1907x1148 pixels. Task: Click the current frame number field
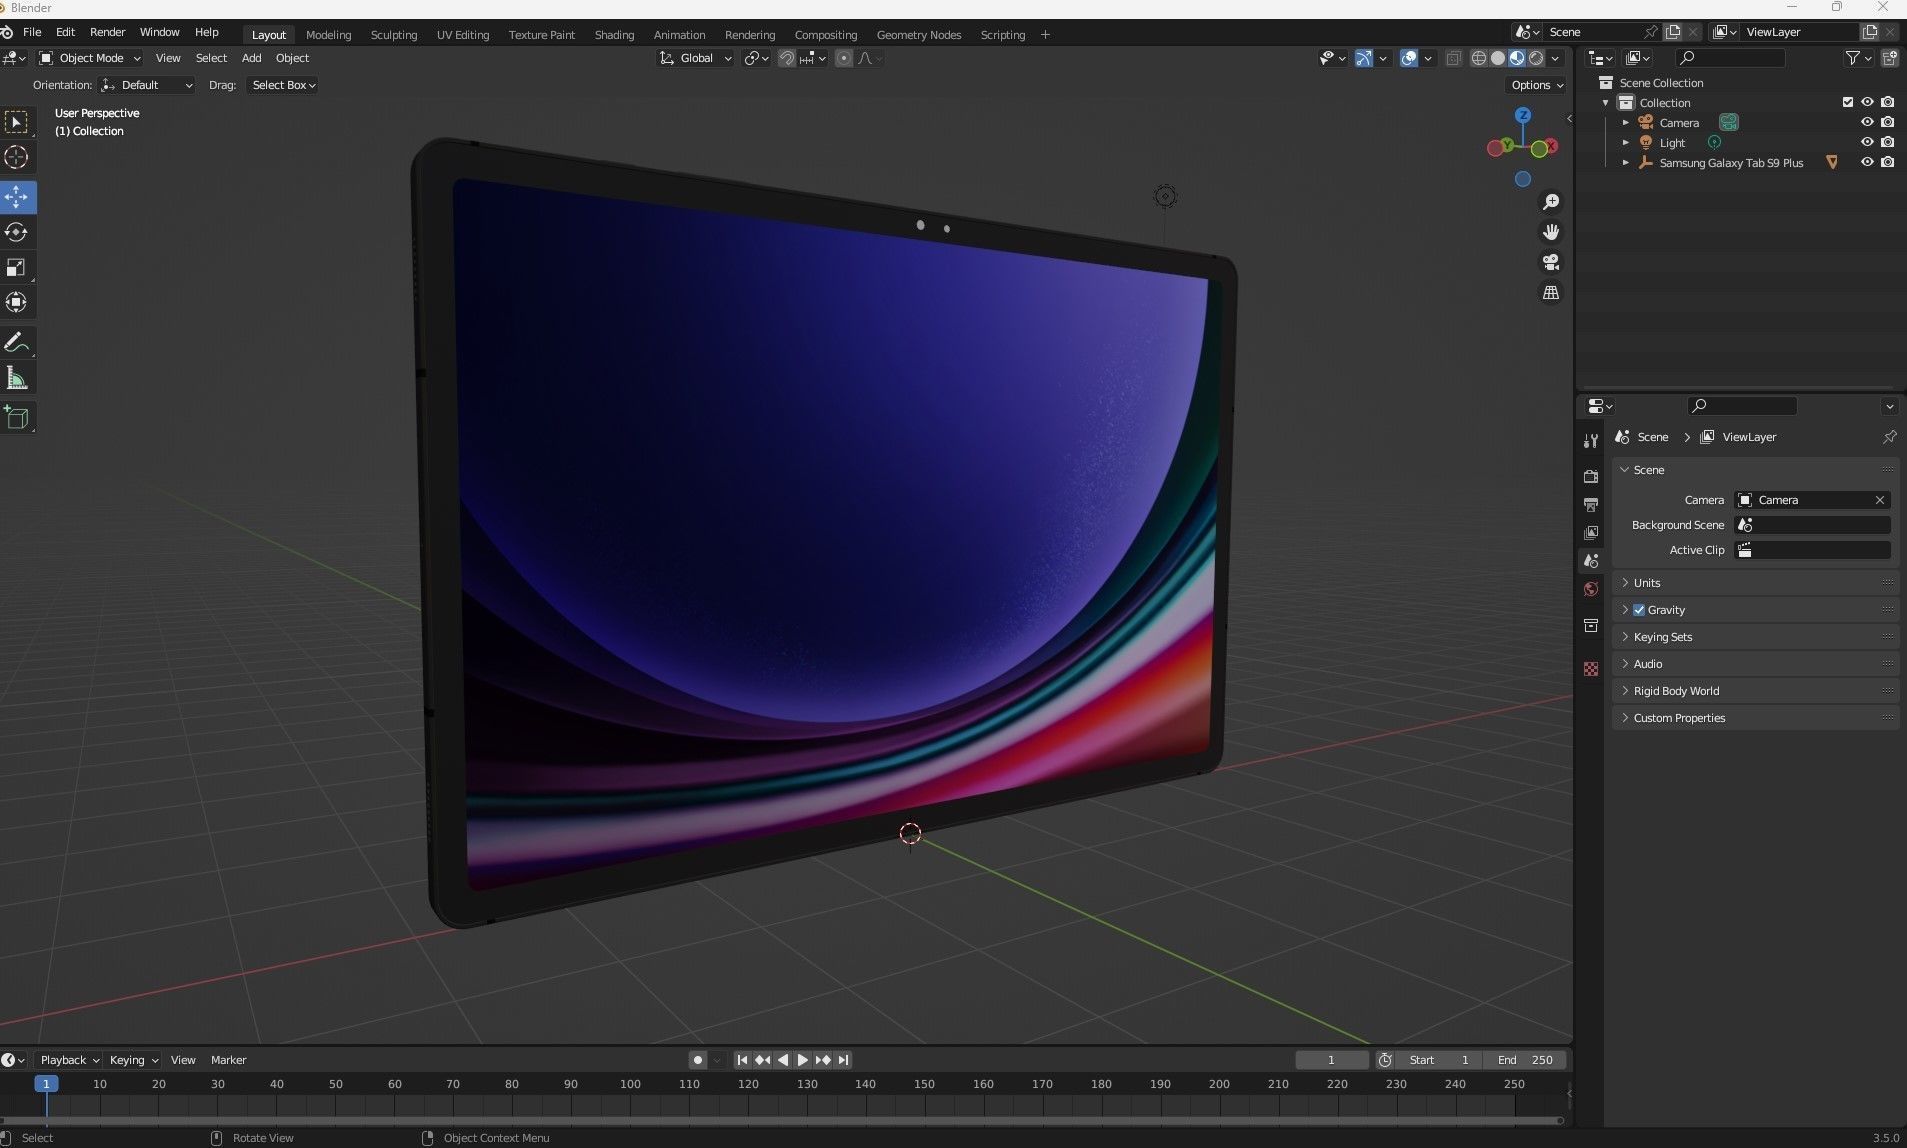[1331, 1060]
